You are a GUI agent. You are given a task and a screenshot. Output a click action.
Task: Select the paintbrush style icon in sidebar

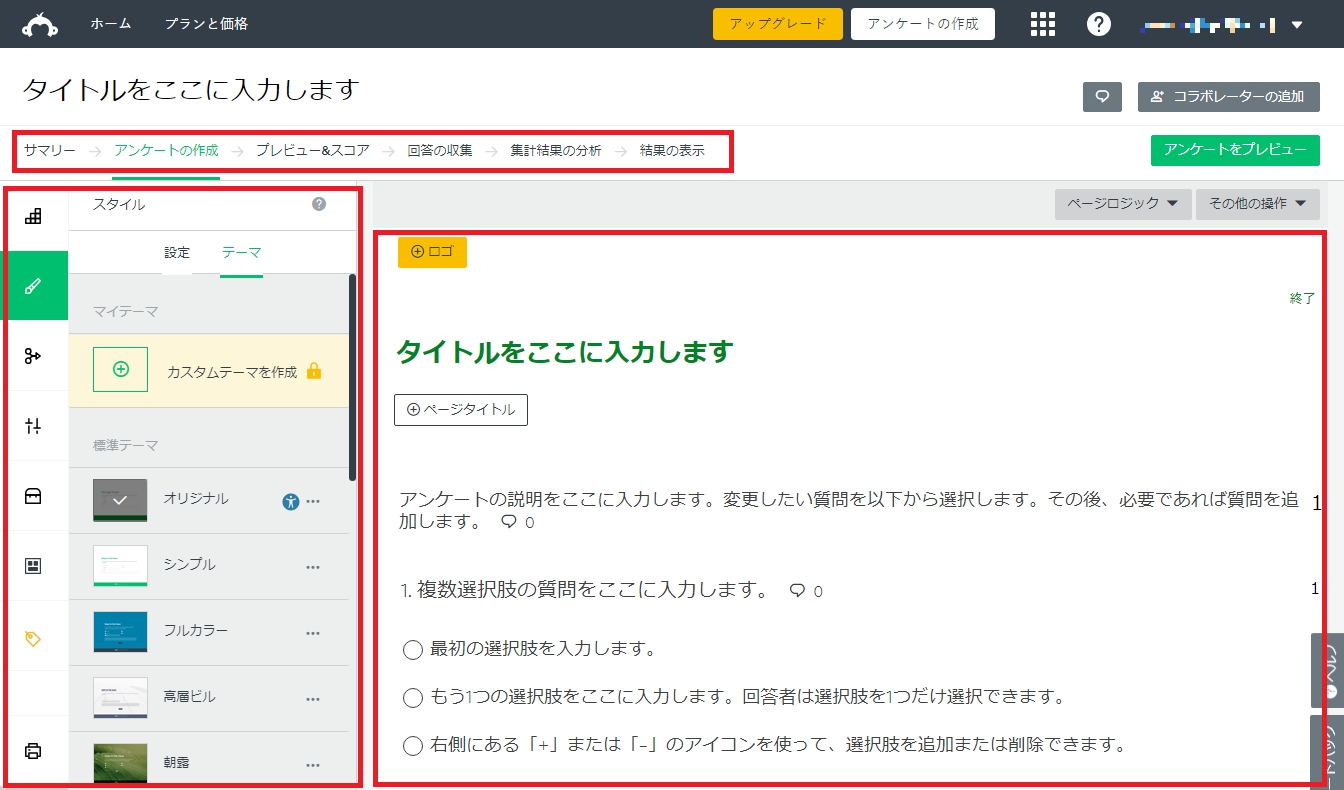(33, 286)
